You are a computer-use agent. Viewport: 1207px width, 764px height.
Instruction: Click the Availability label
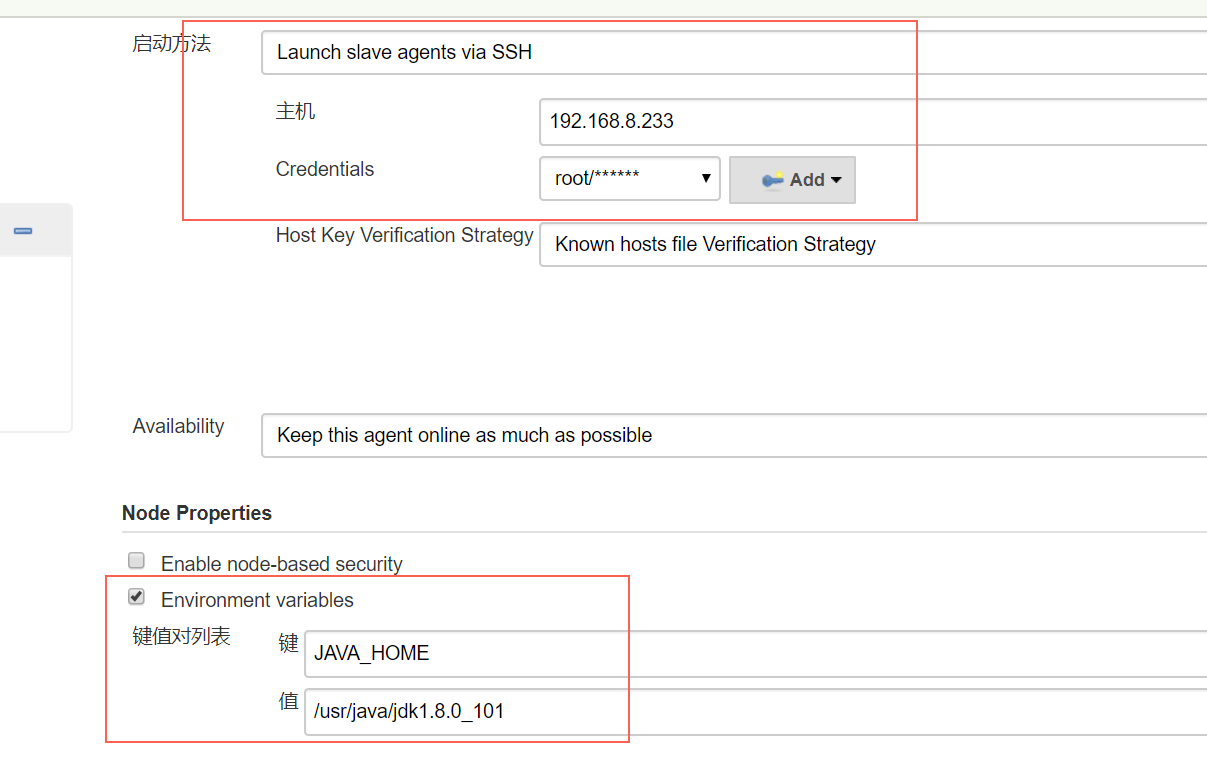click(x=178, y=426)
